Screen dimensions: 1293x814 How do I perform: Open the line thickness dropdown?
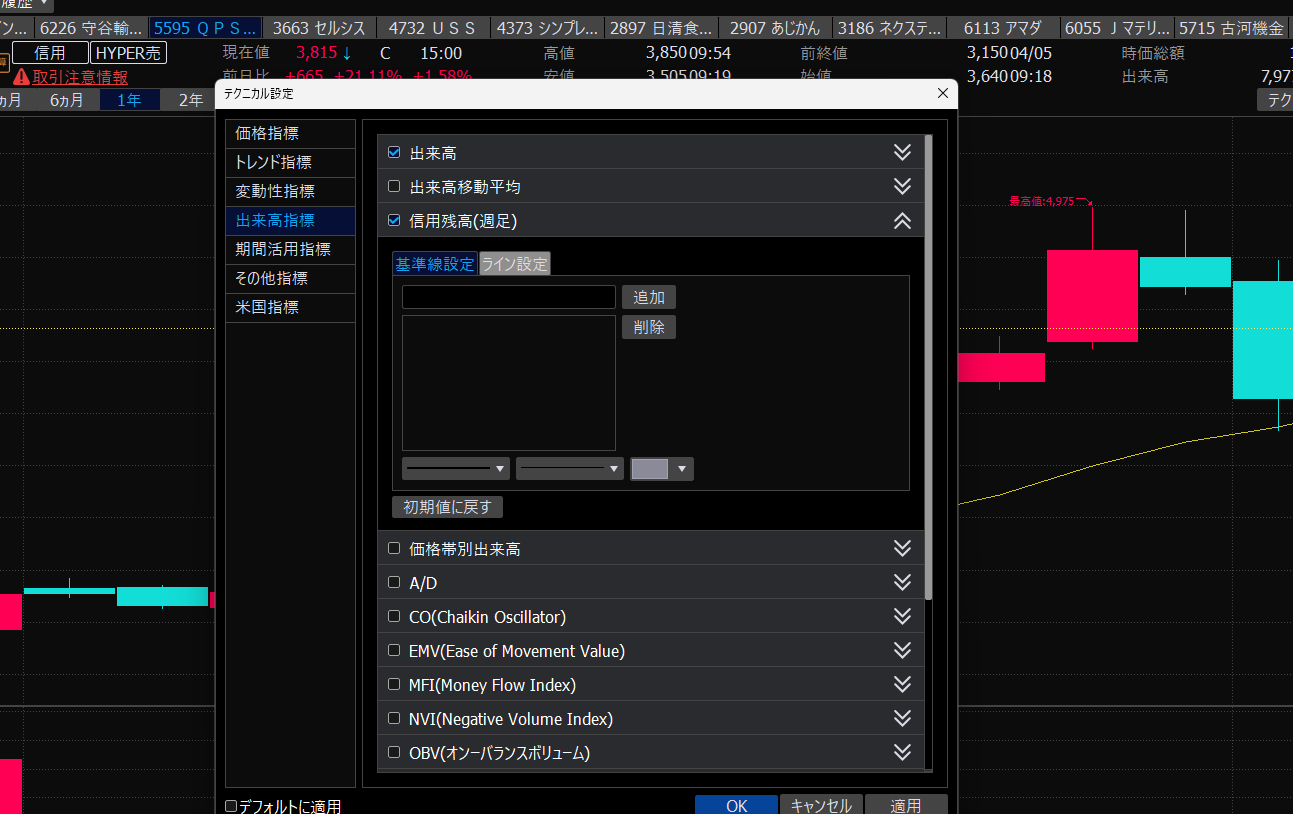pos(569,468)
